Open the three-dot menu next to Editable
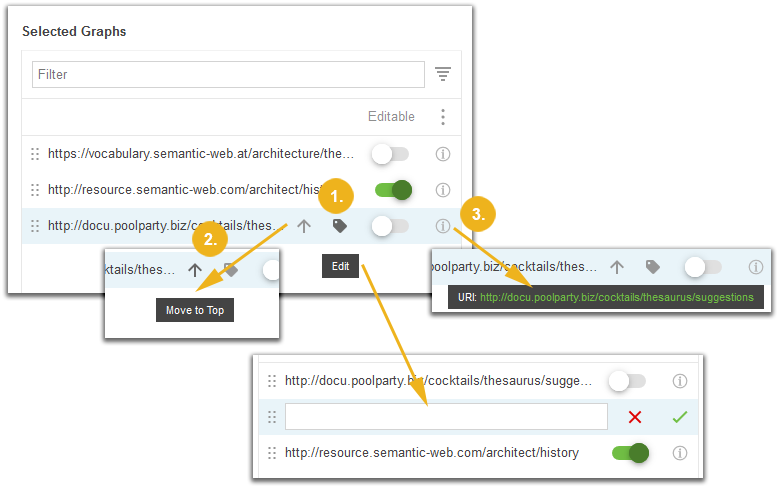 tap(443, 117)
